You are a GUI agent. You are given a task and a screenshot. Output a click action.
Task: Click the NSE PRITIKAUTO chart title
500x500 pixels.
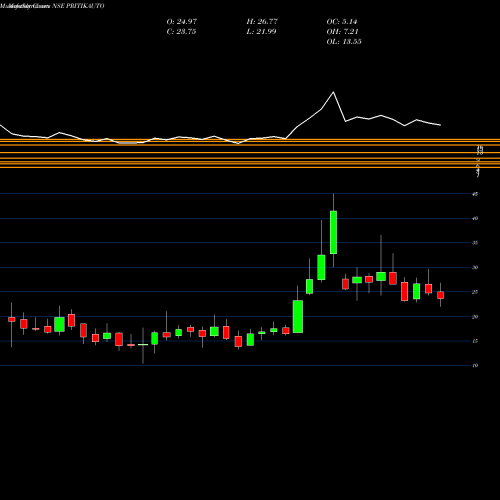click(x=78, y=6)
